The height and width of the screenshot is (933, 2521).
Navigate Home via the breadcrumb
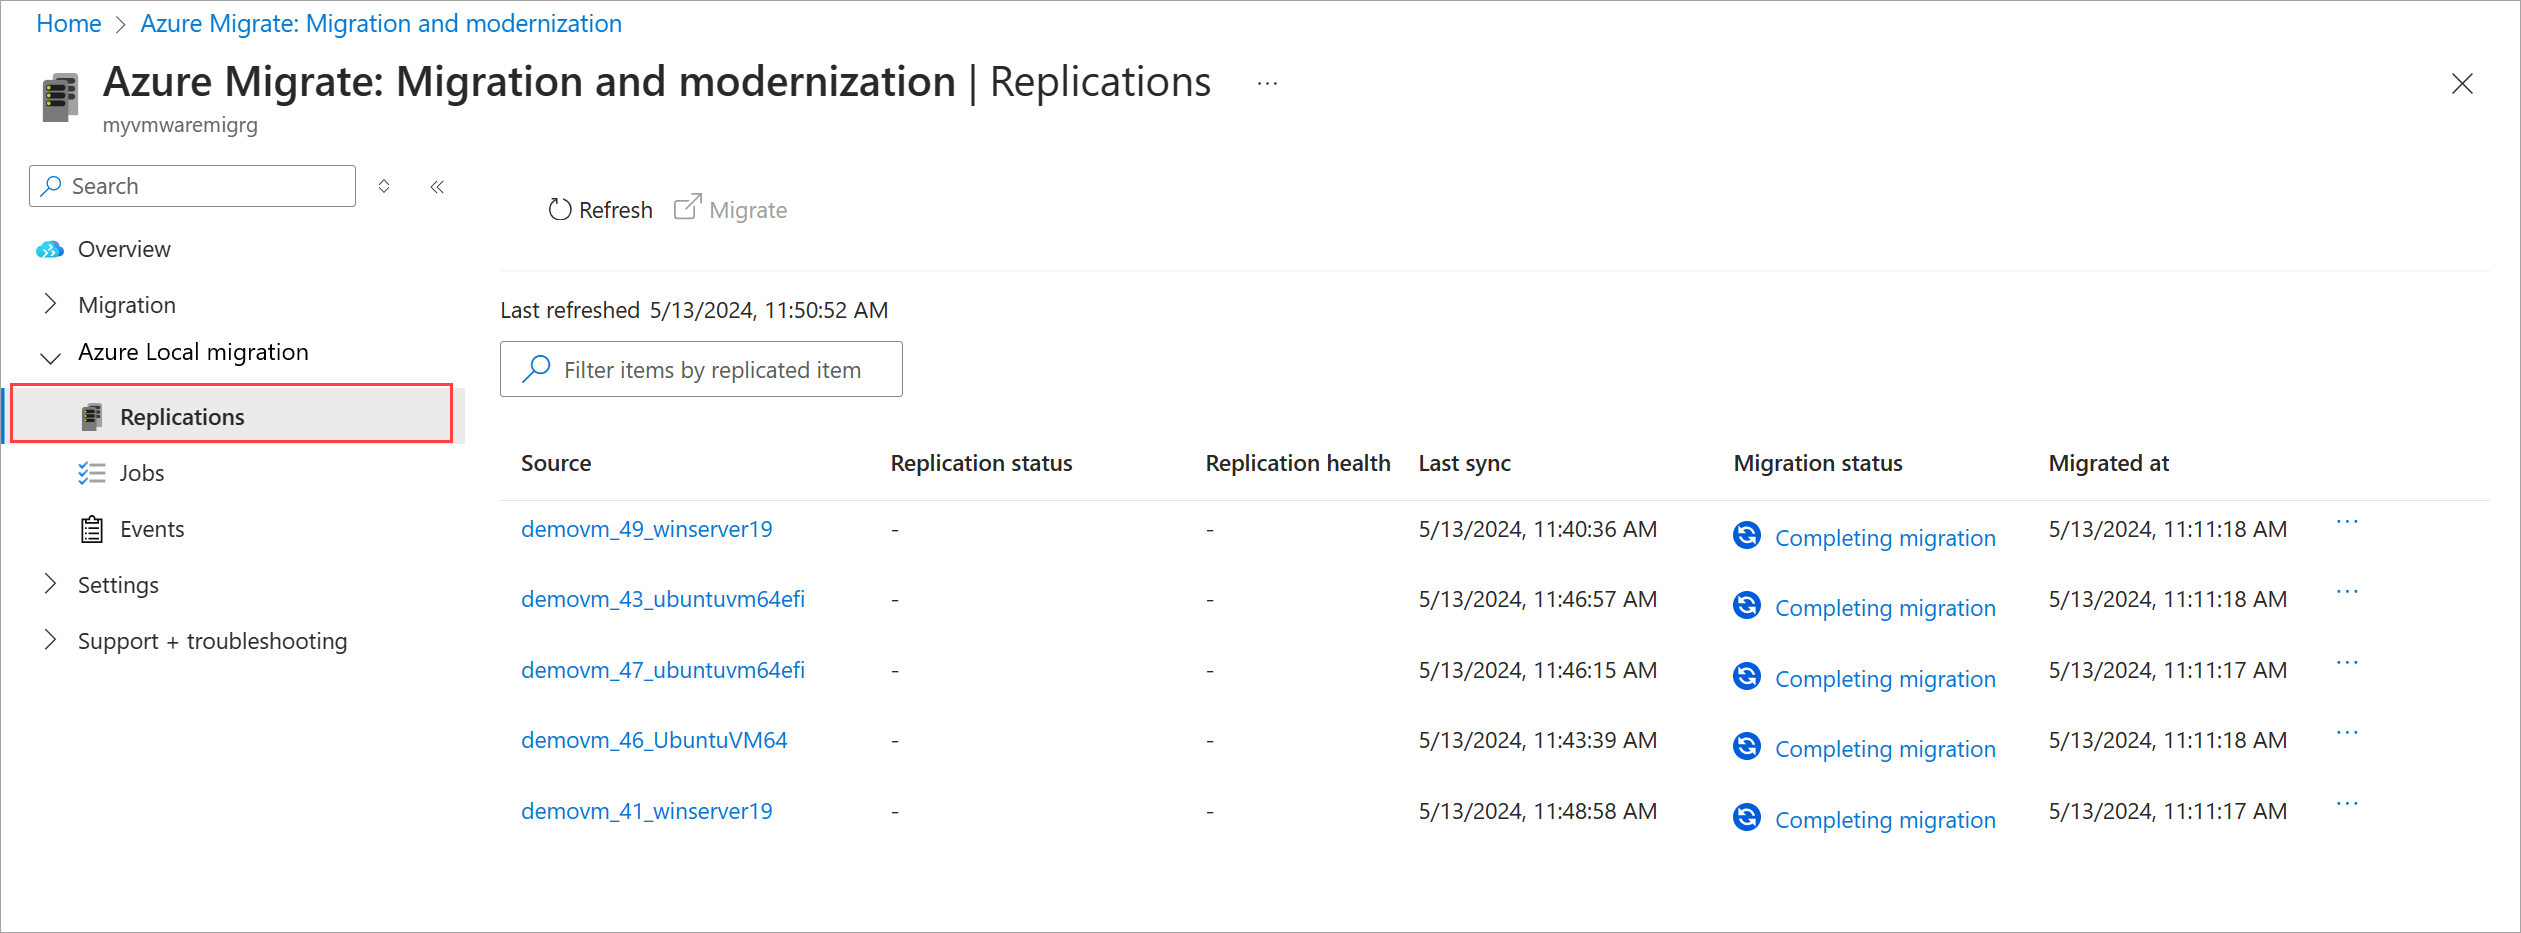[68, 23]
